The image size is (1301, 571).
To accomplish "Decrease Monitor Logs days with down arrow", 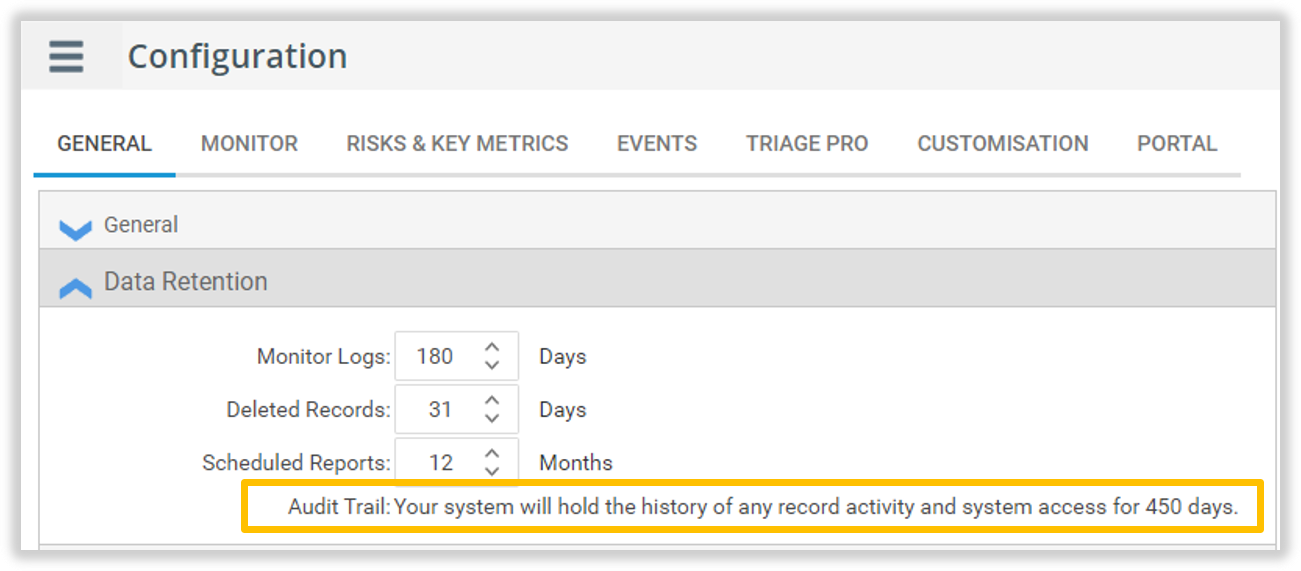I will click(491, 365).
